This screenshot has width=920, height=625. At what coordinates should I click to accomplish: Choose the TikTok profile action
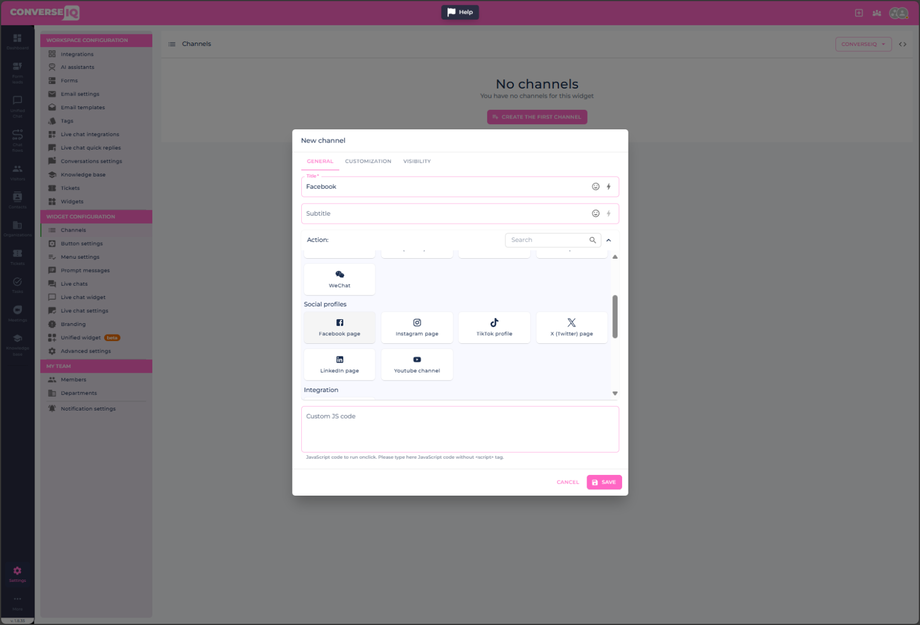click(x=493, y=327)
